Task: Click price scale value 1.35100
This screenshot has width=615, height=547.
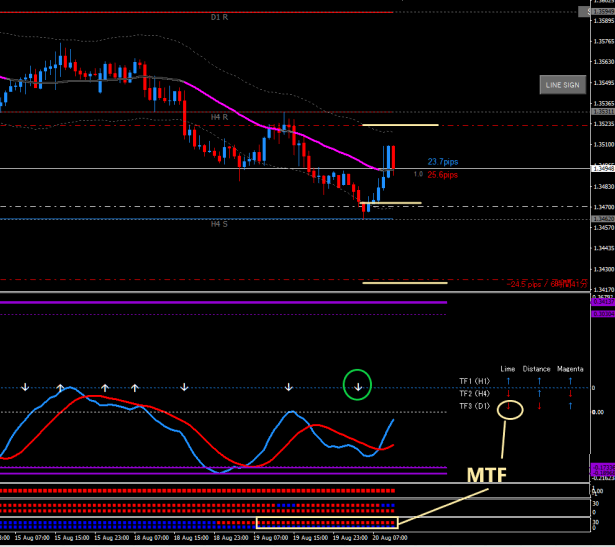Action: (603, 145)
